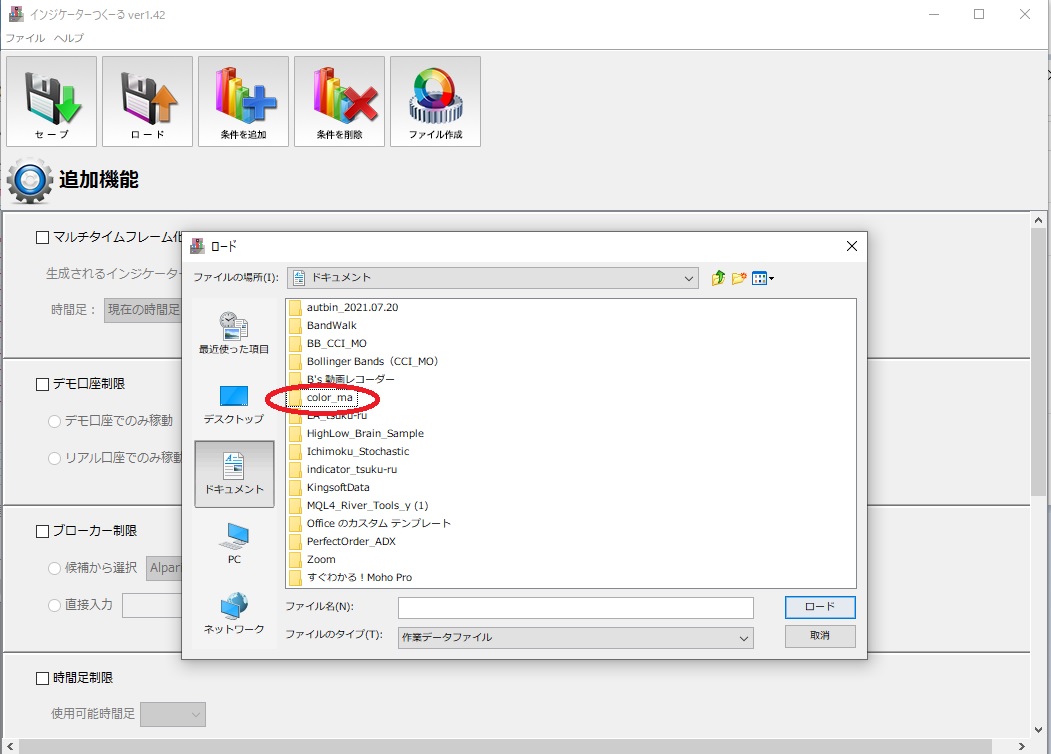Toggle the 時間足制限 checkbox

[42, 678]
